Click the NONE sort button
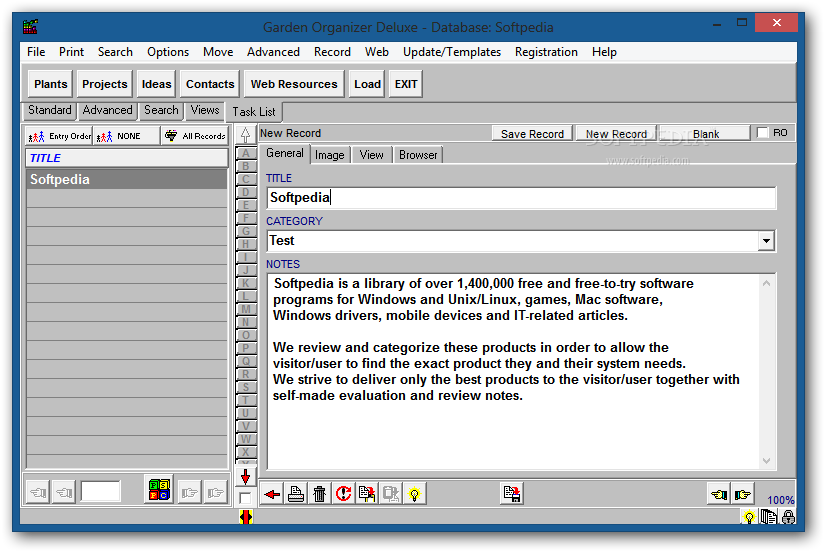 coord(126,136)
